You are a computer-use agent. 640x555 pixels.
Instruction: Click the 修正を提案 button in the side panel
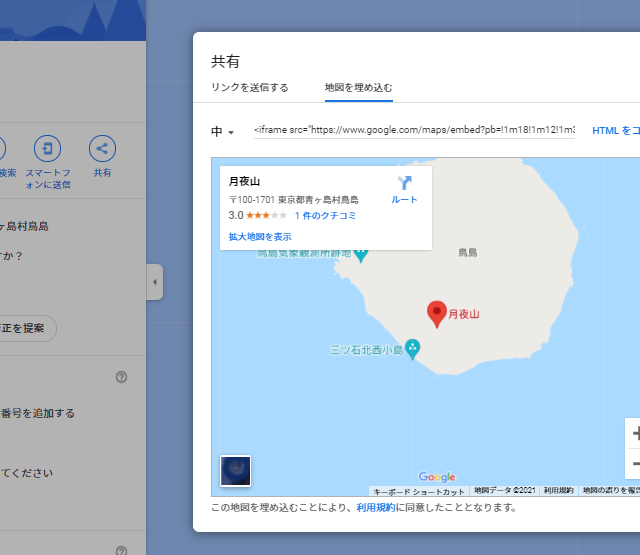tap(24, 329)
